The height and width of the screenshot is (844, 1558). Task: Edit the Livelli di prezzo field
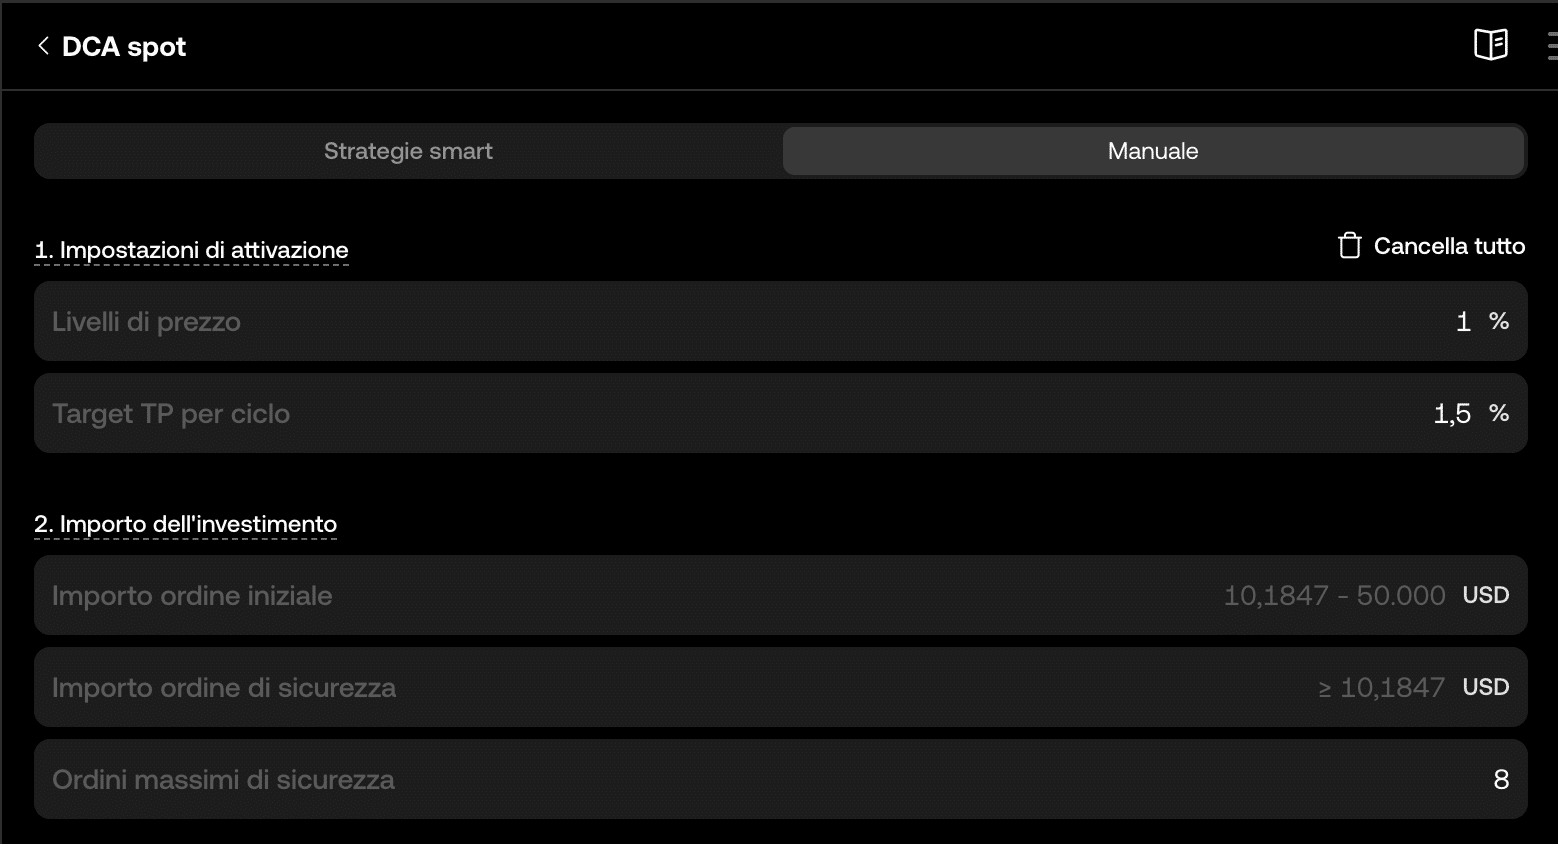click(780, 321)
